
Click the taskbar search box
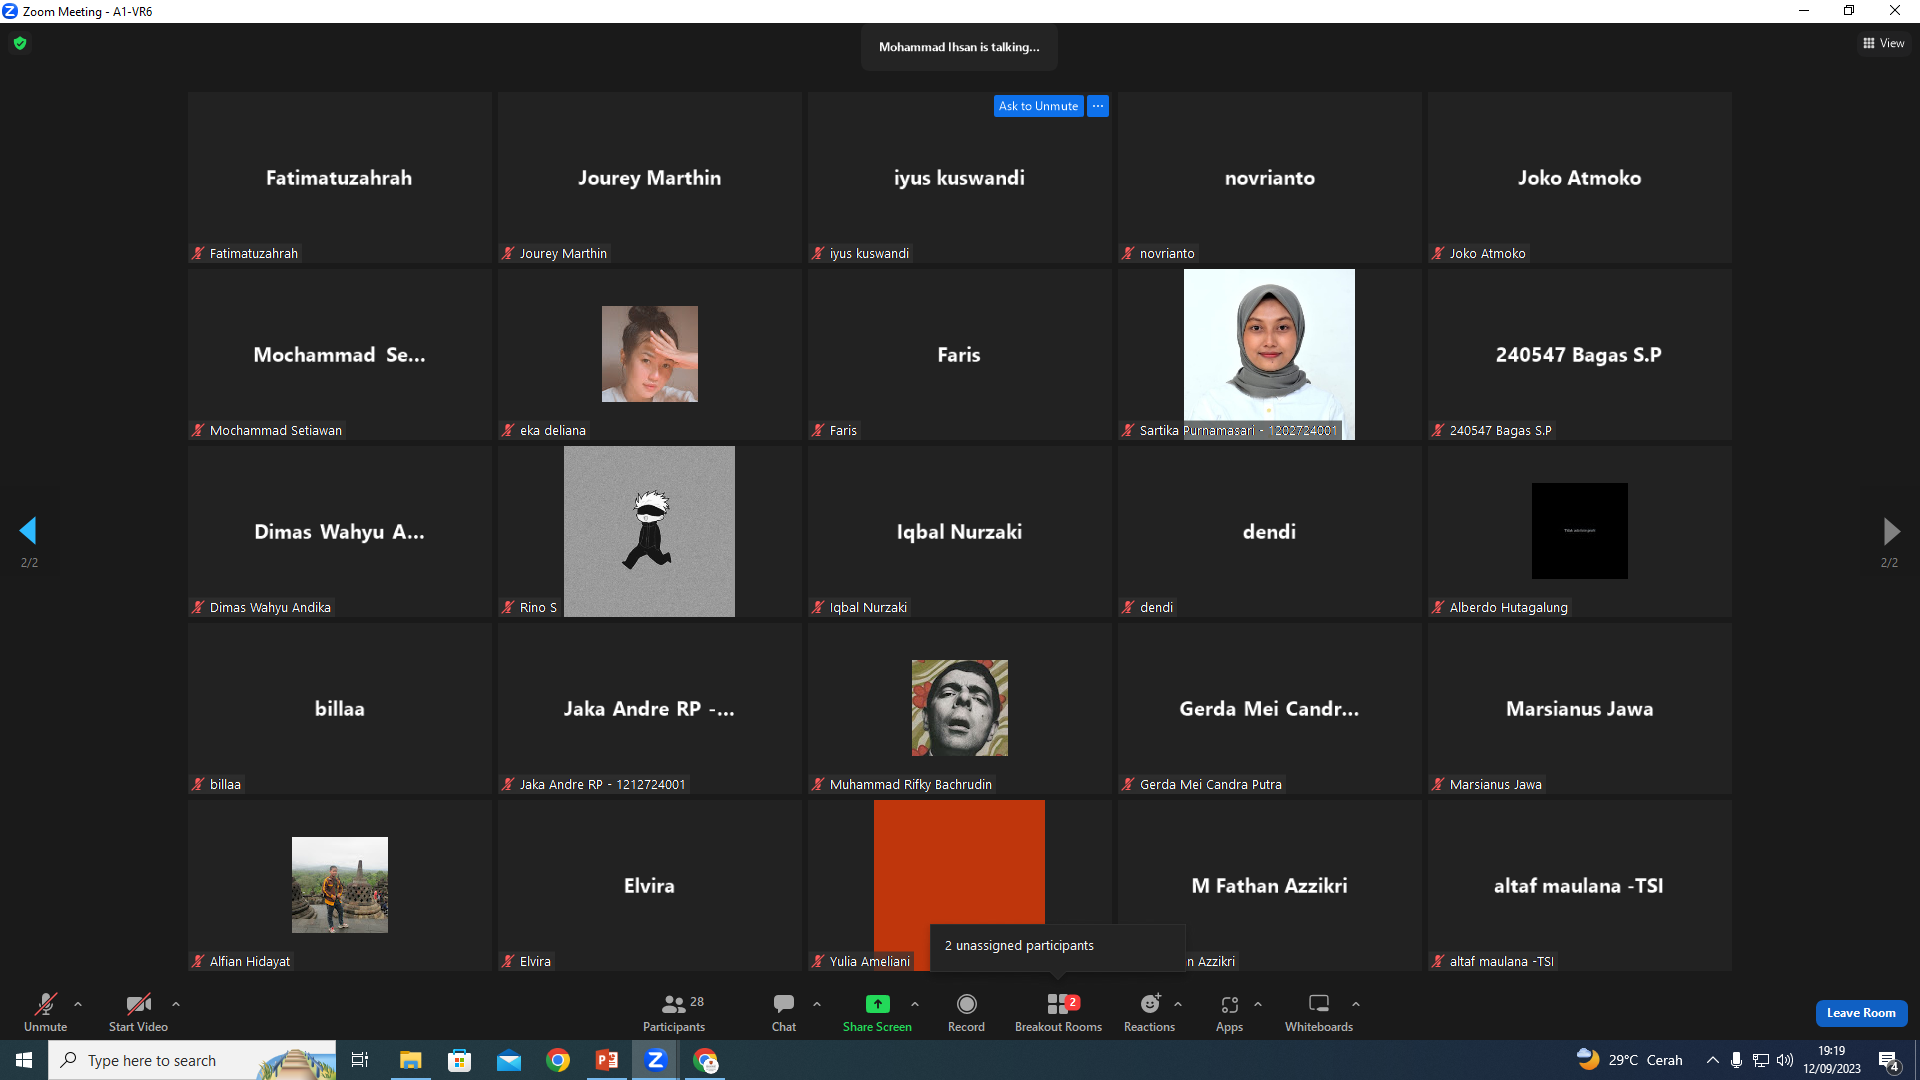click(192, 1060)
